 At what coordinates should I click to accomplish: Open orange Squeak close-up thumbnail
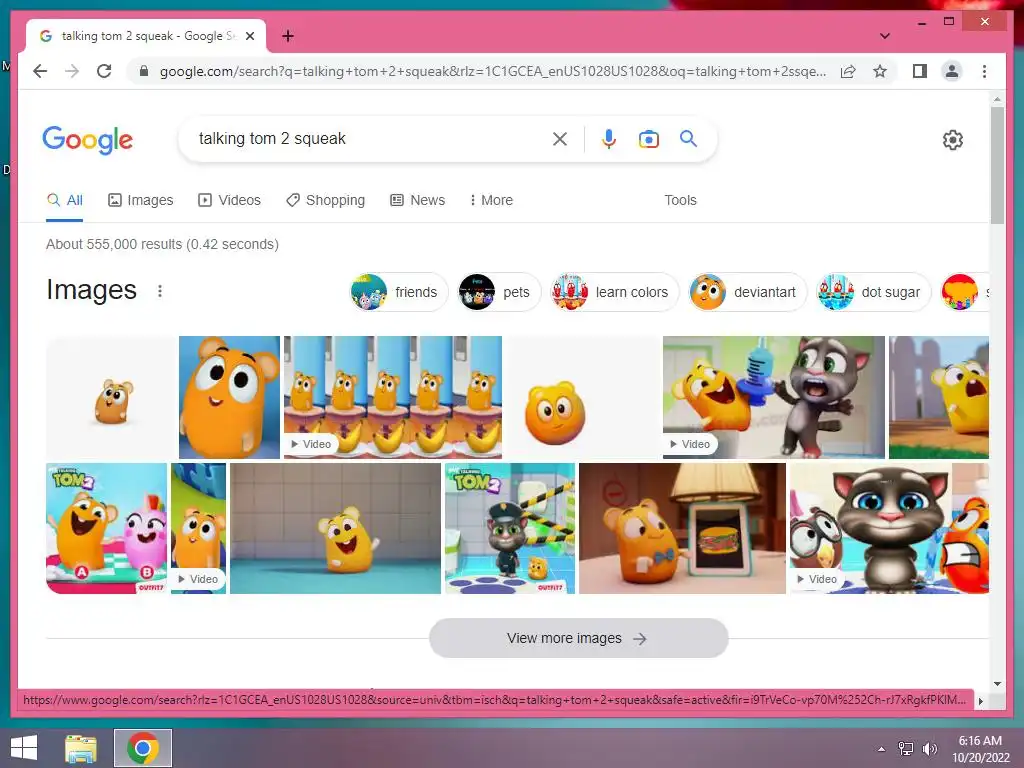coord(229,397)
